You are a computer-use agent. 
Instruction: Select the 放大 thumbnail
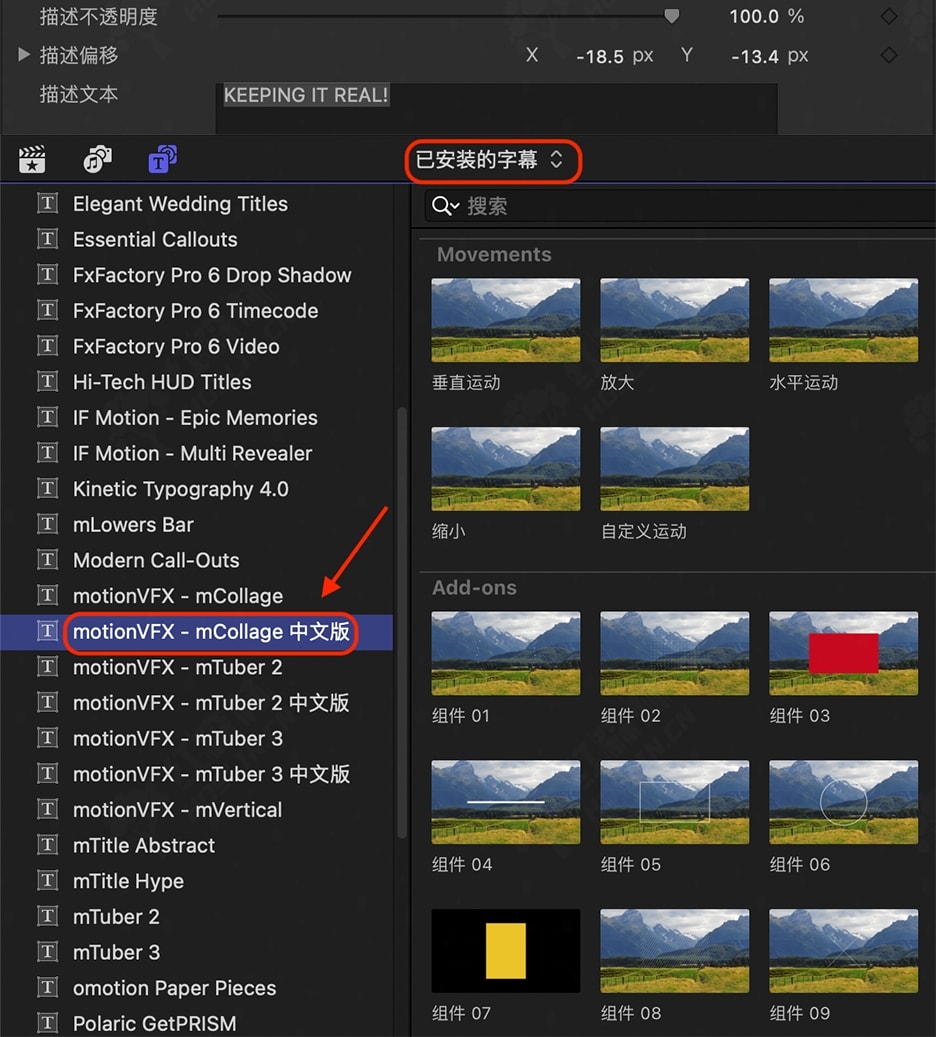[x=675, y=320]
